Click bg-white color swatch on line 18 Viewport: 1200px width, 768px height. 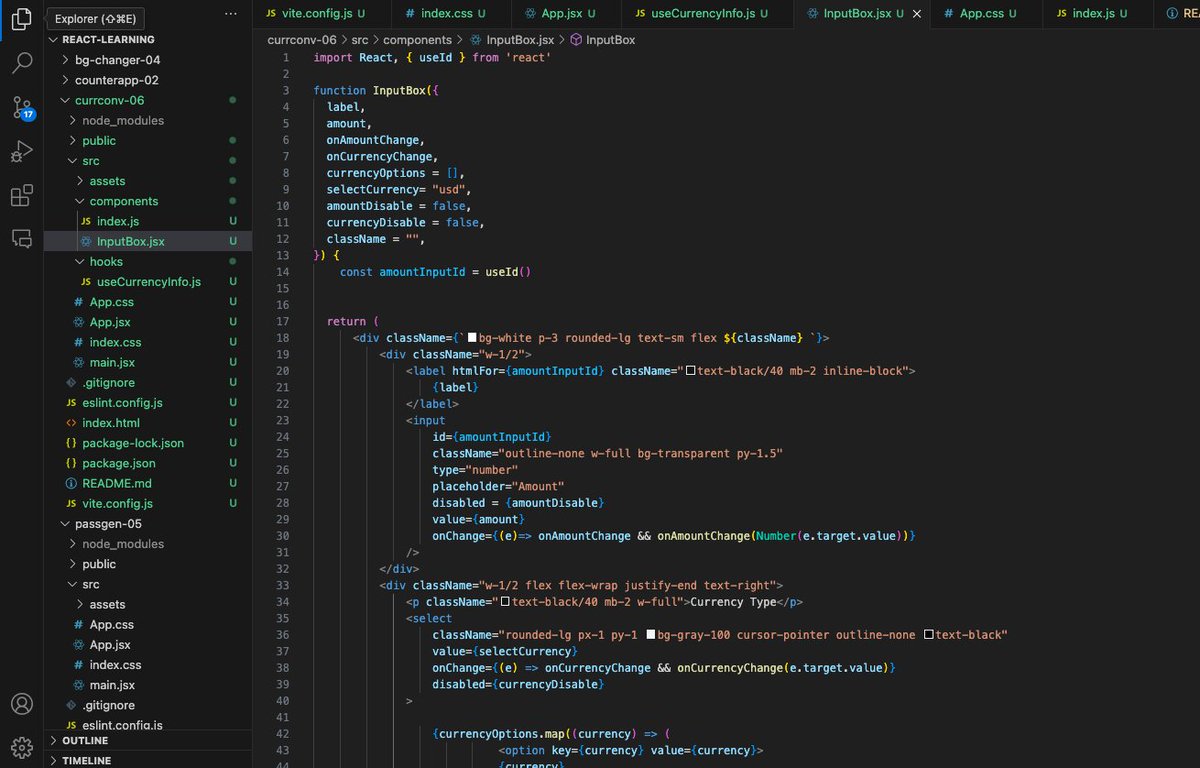tap(472, 338)
